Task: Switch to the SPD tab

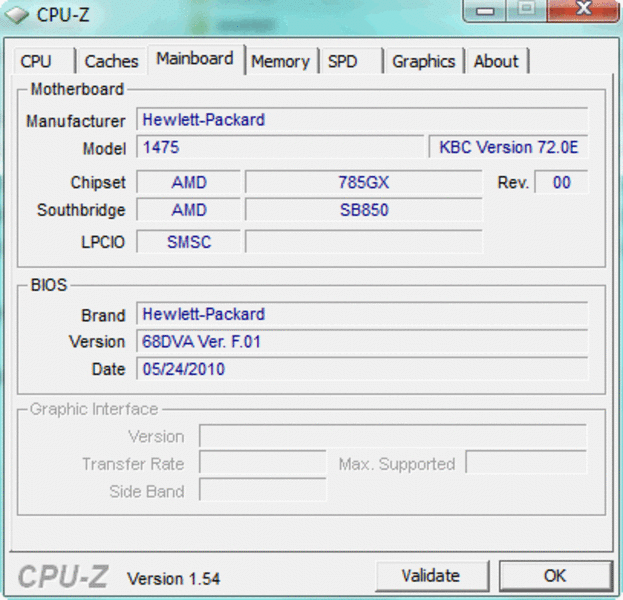Action: (351, 61)
